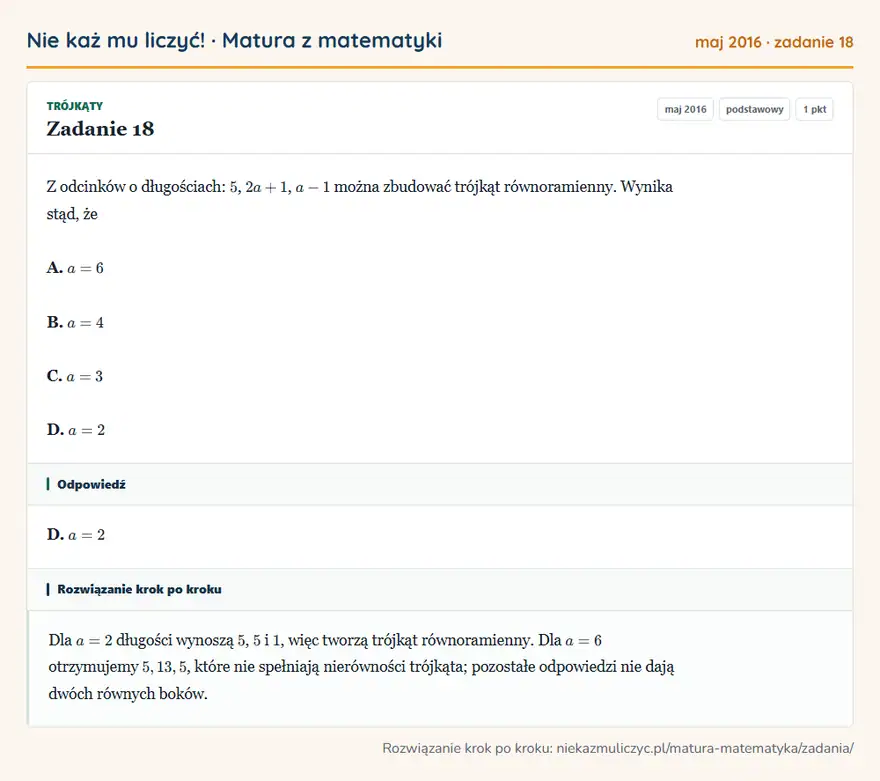Select answer C. a = 3
Viewport: 880px width, 781px height.
coord(75,376)
